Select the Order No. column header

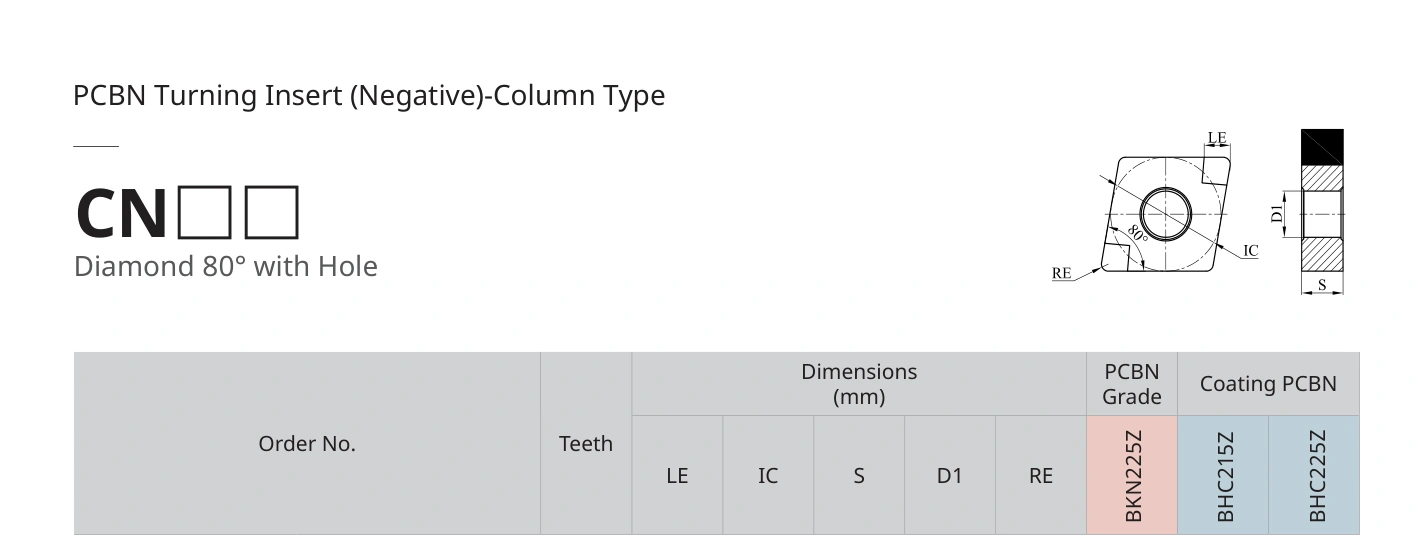pos(307,443)
